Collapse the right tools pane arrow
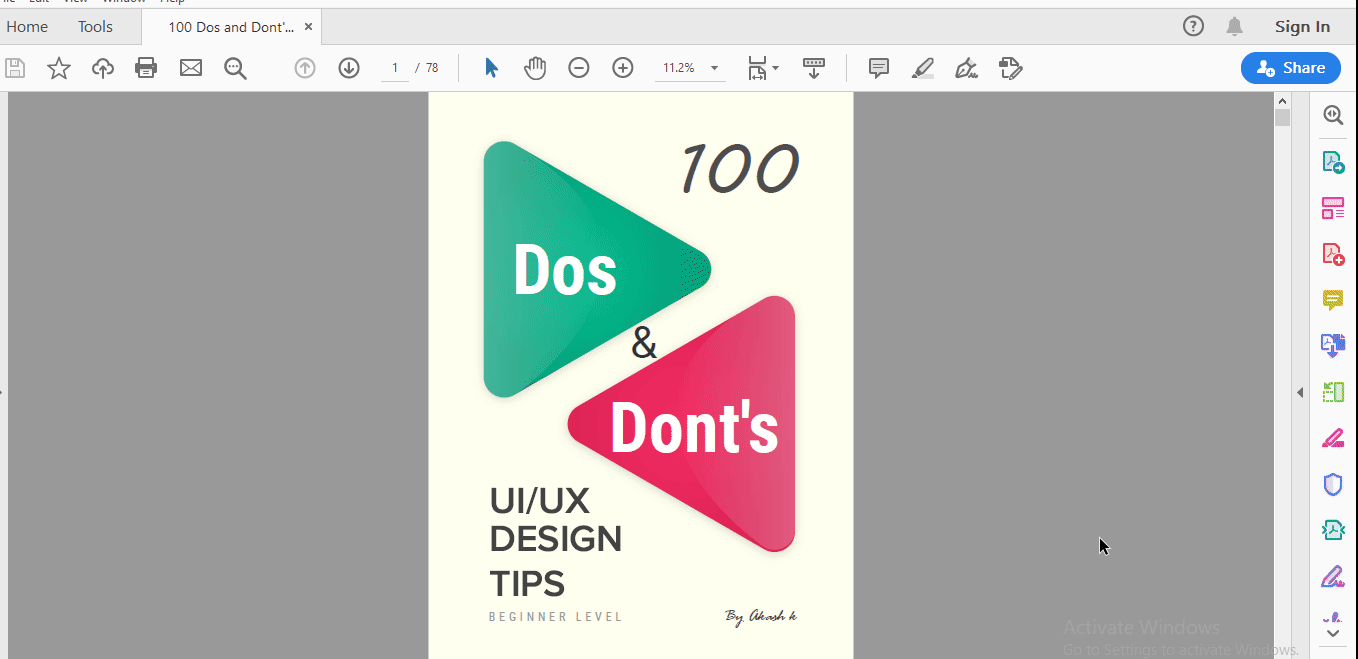1358x659 pixels. click(x=1300, y=393)
